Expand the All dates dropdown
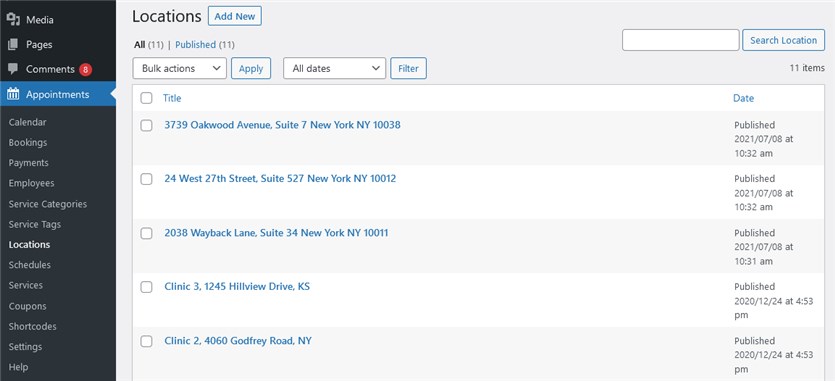 334,68
